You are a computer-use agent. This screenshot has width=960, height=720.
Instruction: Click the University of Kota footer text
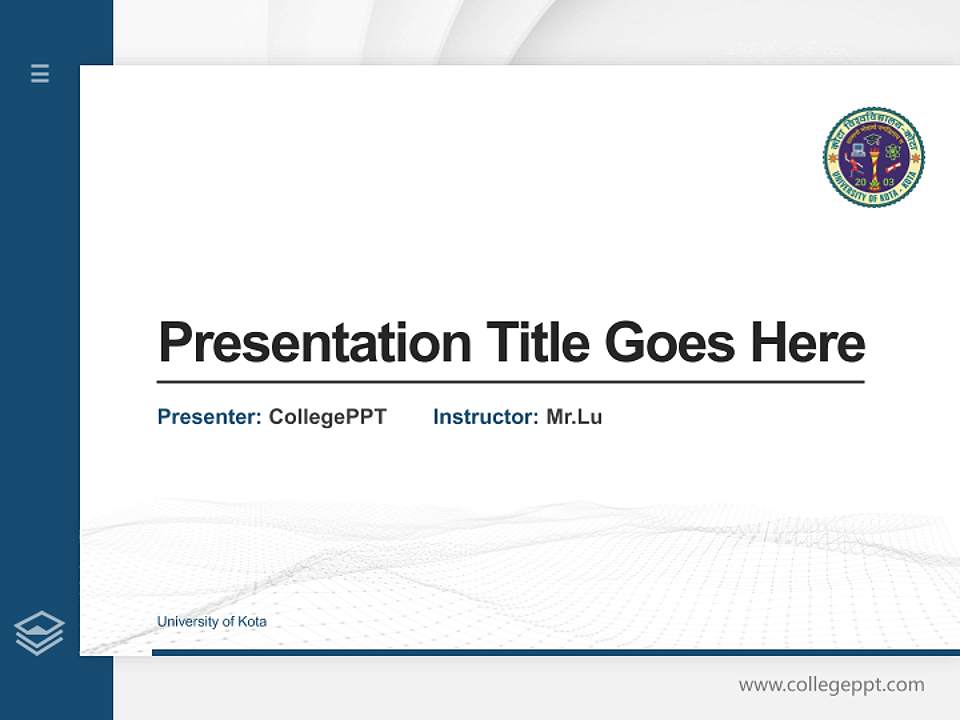211,621
